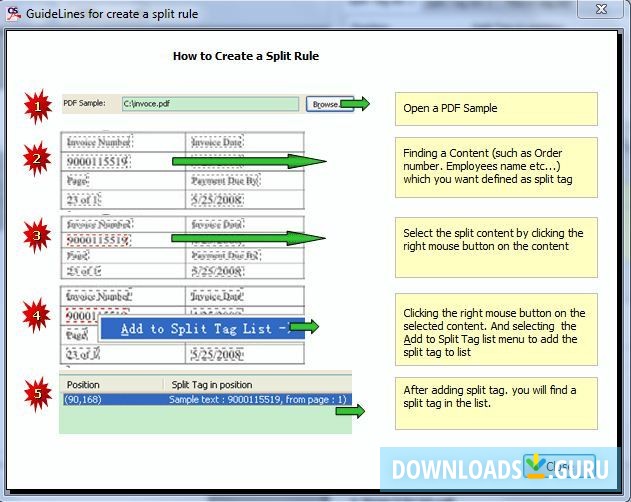Click the 'After adding split tag' note
This screenshot has width=631, height=502.
pyautogui.click(x=496, y=403)
